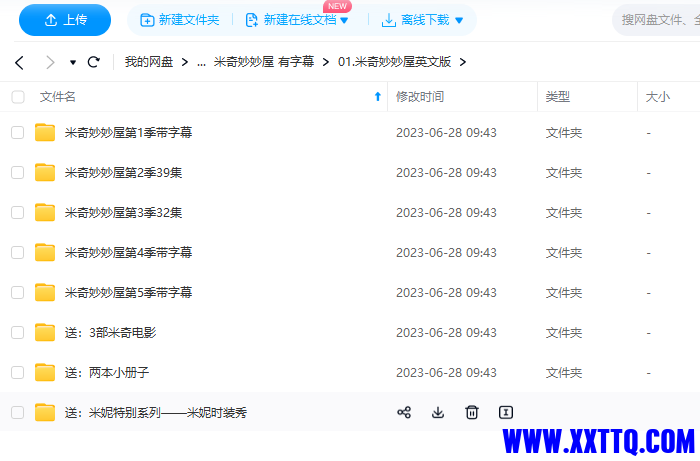Focus the 搜网盘文件 search field
Viewport: 700px width, 461px height.
pyautogui.click(x=656, y=20)
